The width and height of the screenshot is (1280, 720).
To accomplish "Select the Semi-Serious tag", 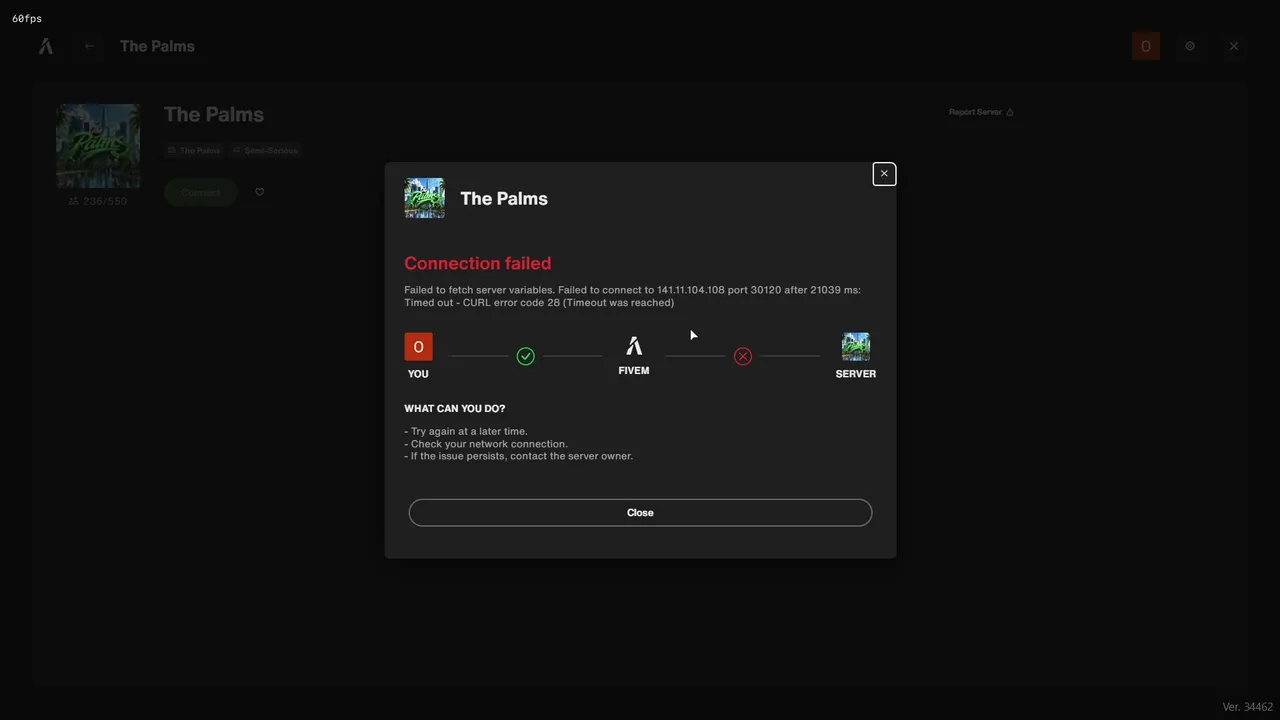I will [x=265, y=150].
